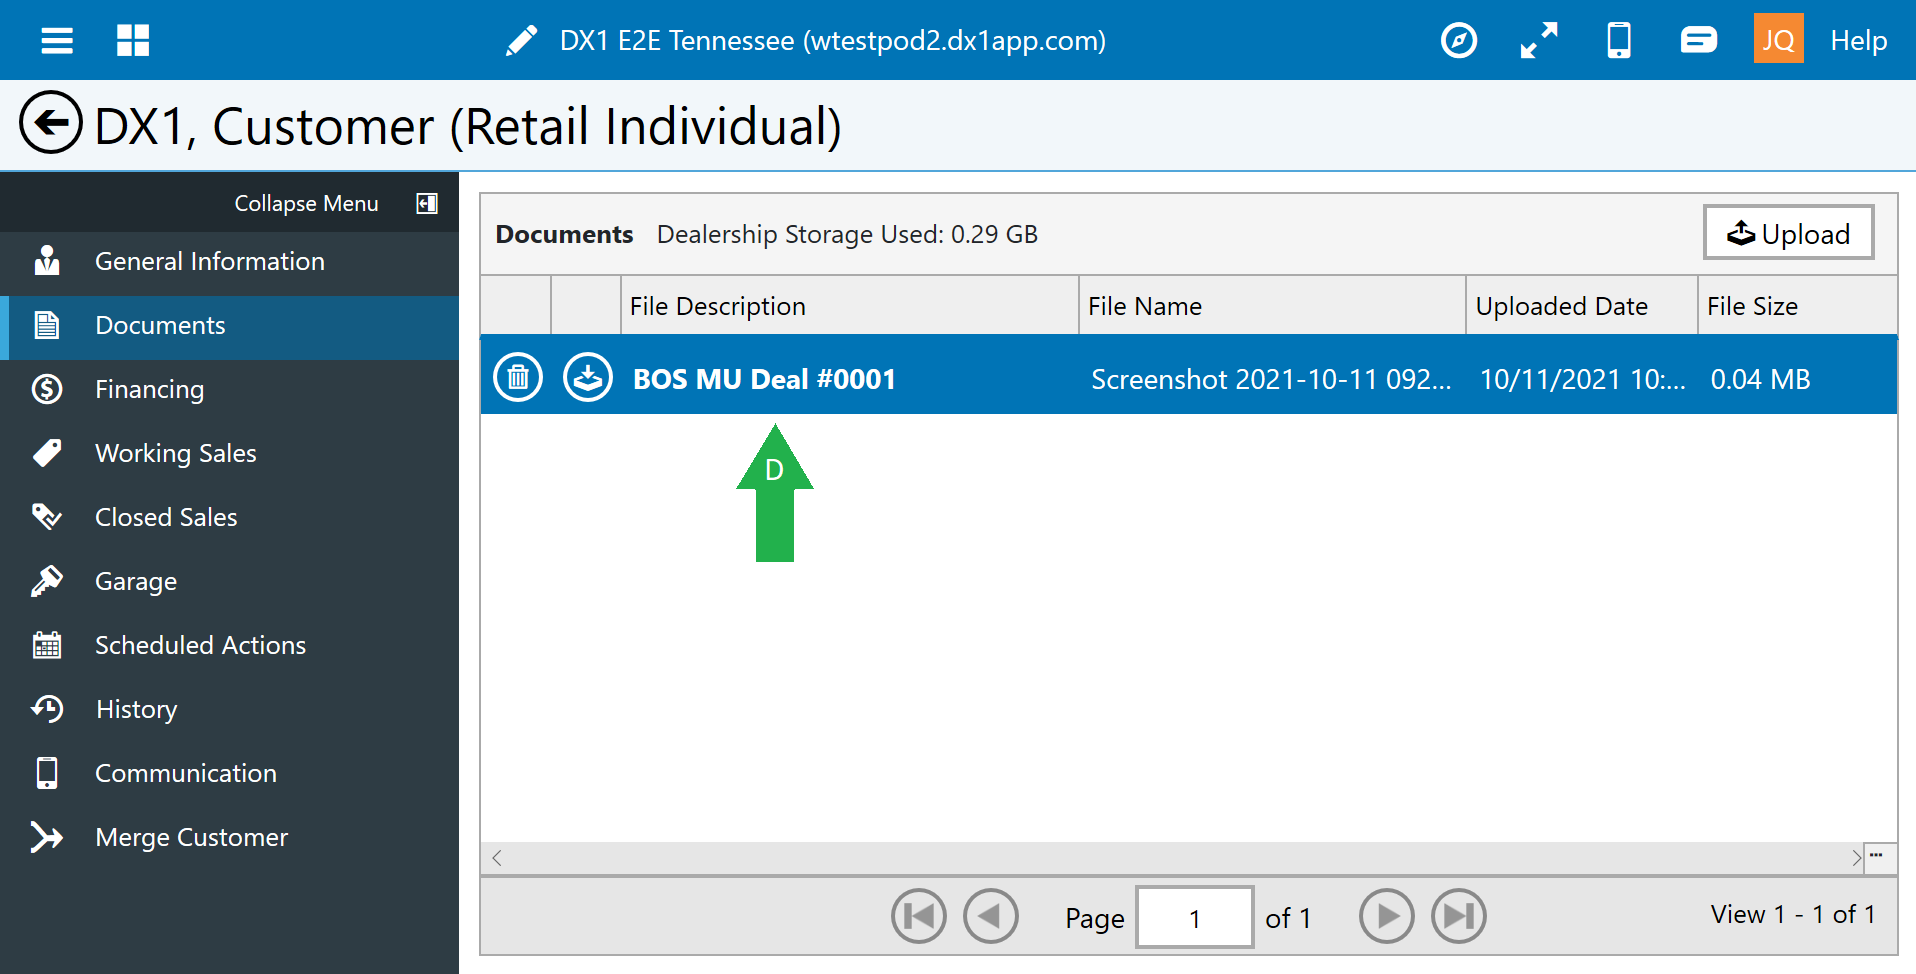Click the History clock icon
1916x974 pixels.
[x=47, y=709]
